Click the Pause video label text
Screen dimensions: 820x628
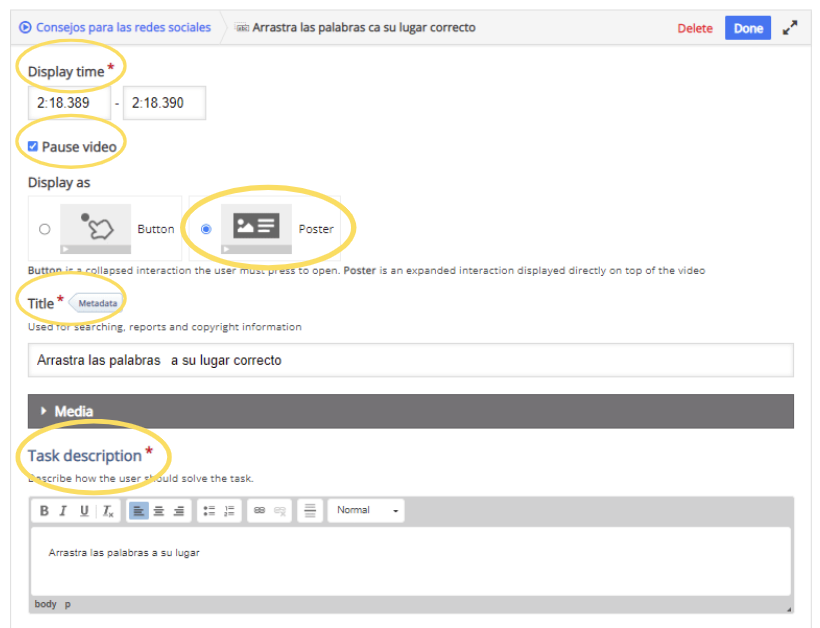(79, 147)
